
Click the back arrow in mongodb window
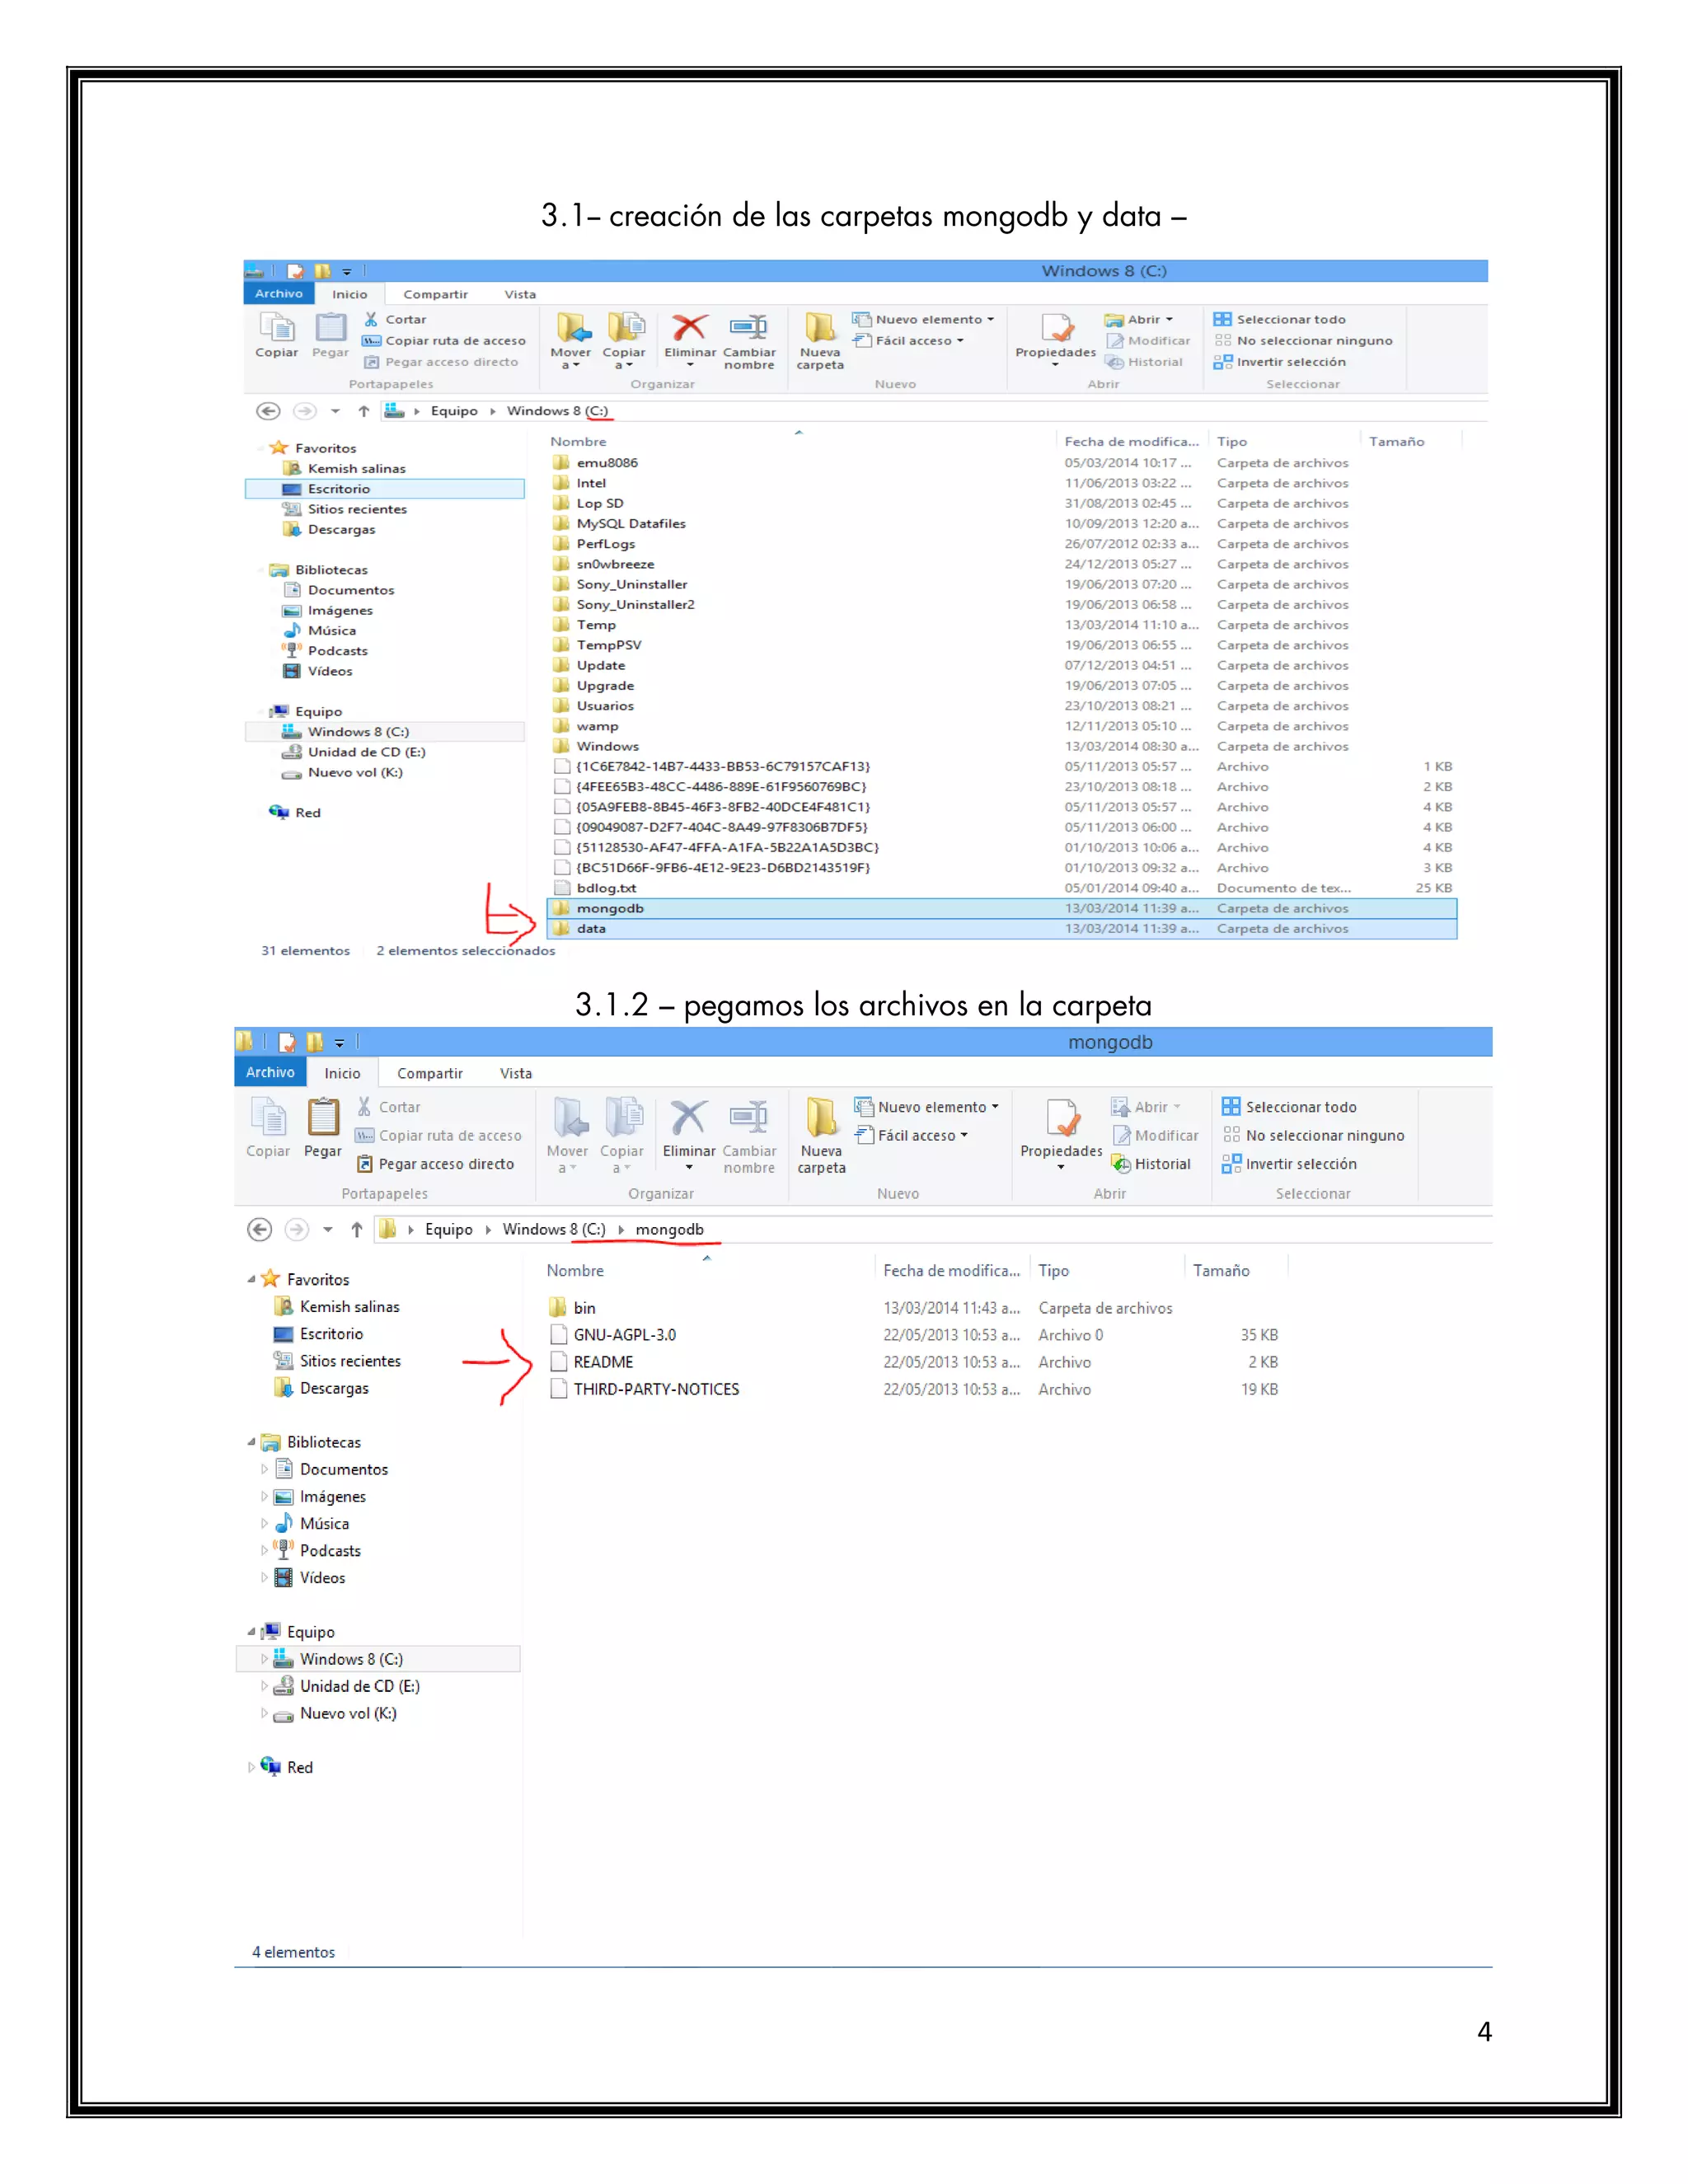click(259, 1230)
